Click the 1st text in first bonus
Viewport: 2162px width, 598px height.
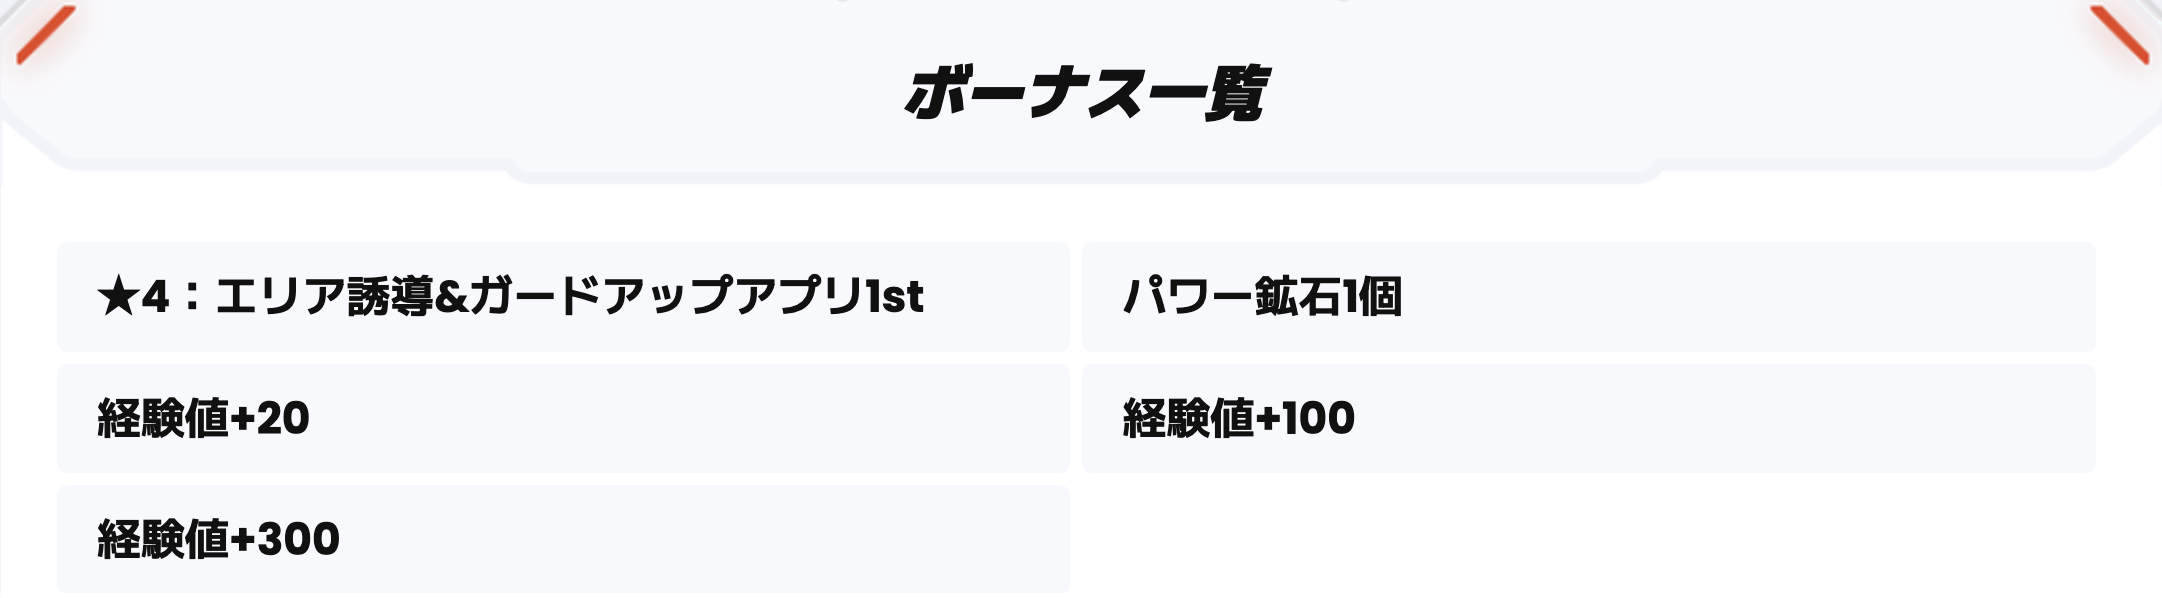[894, 297]
